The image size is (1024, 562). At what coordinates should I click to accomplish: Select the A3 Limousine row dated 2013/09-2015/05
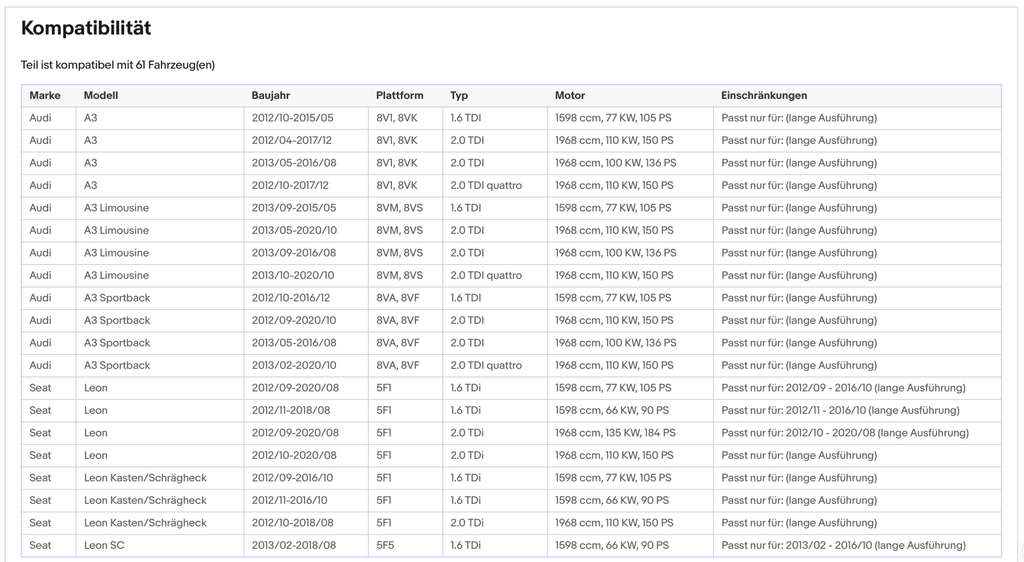click(511, 208)
